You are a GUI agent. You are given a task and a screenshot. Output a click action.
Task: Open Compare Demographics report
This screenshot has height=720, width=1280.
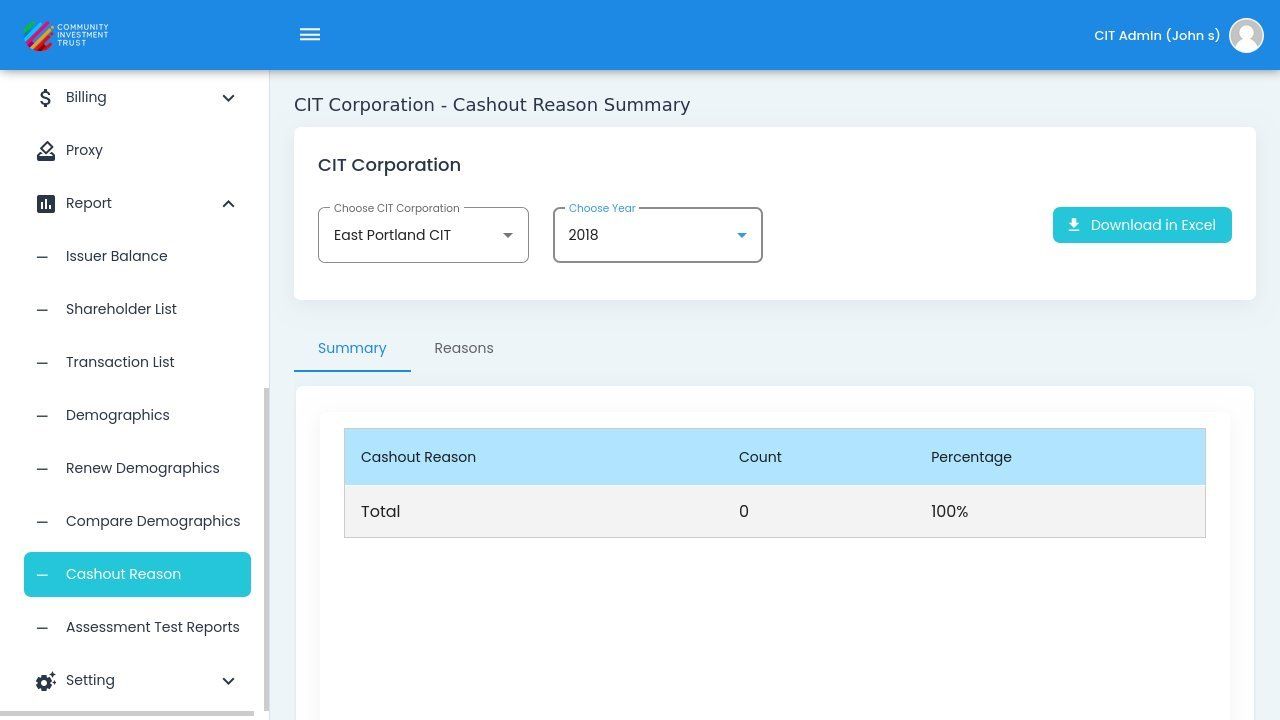[152, 521]
